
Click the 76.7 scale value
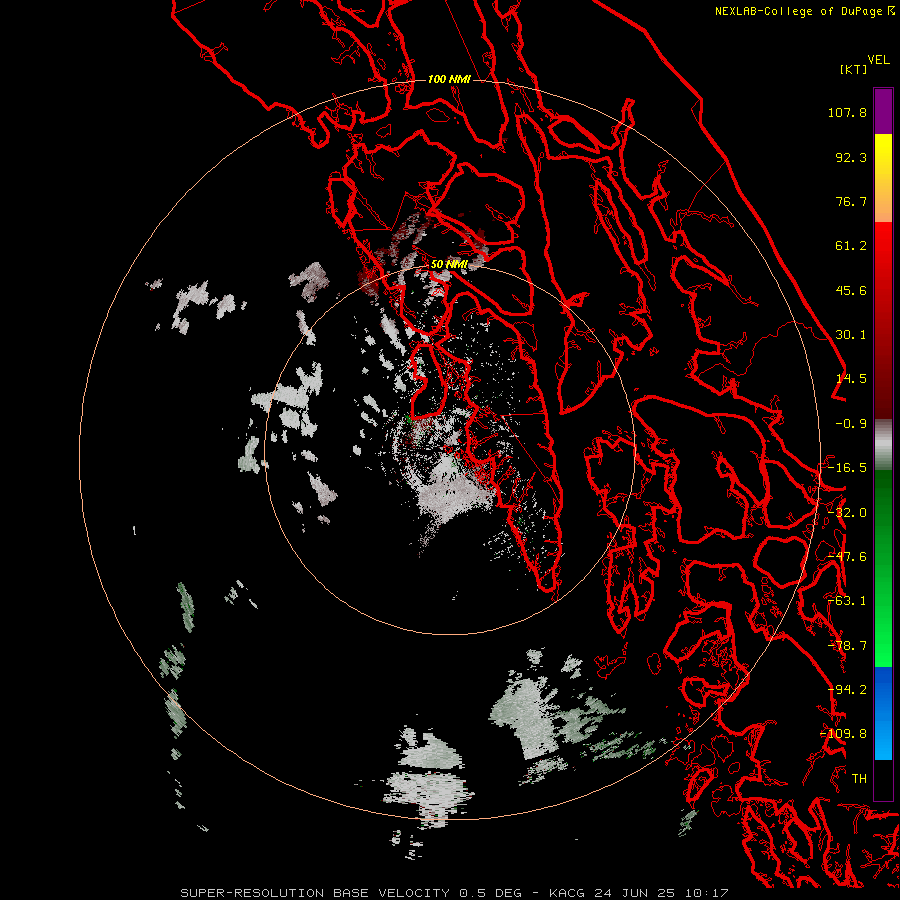click(851, 201)
